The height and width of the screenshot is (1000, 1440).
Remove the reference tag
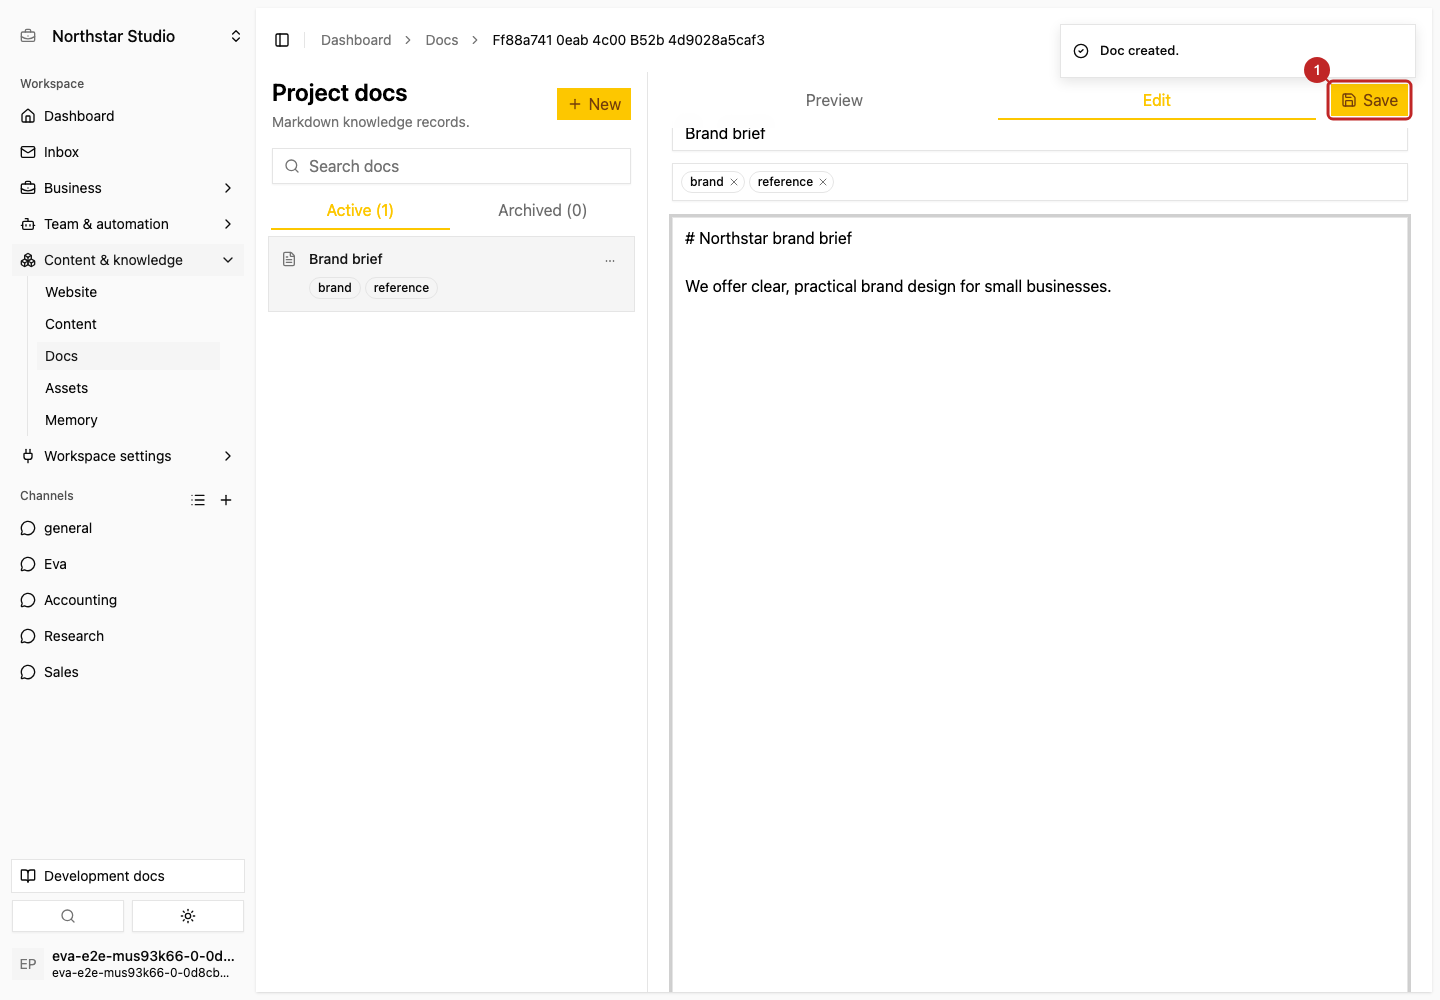[823, 182]
